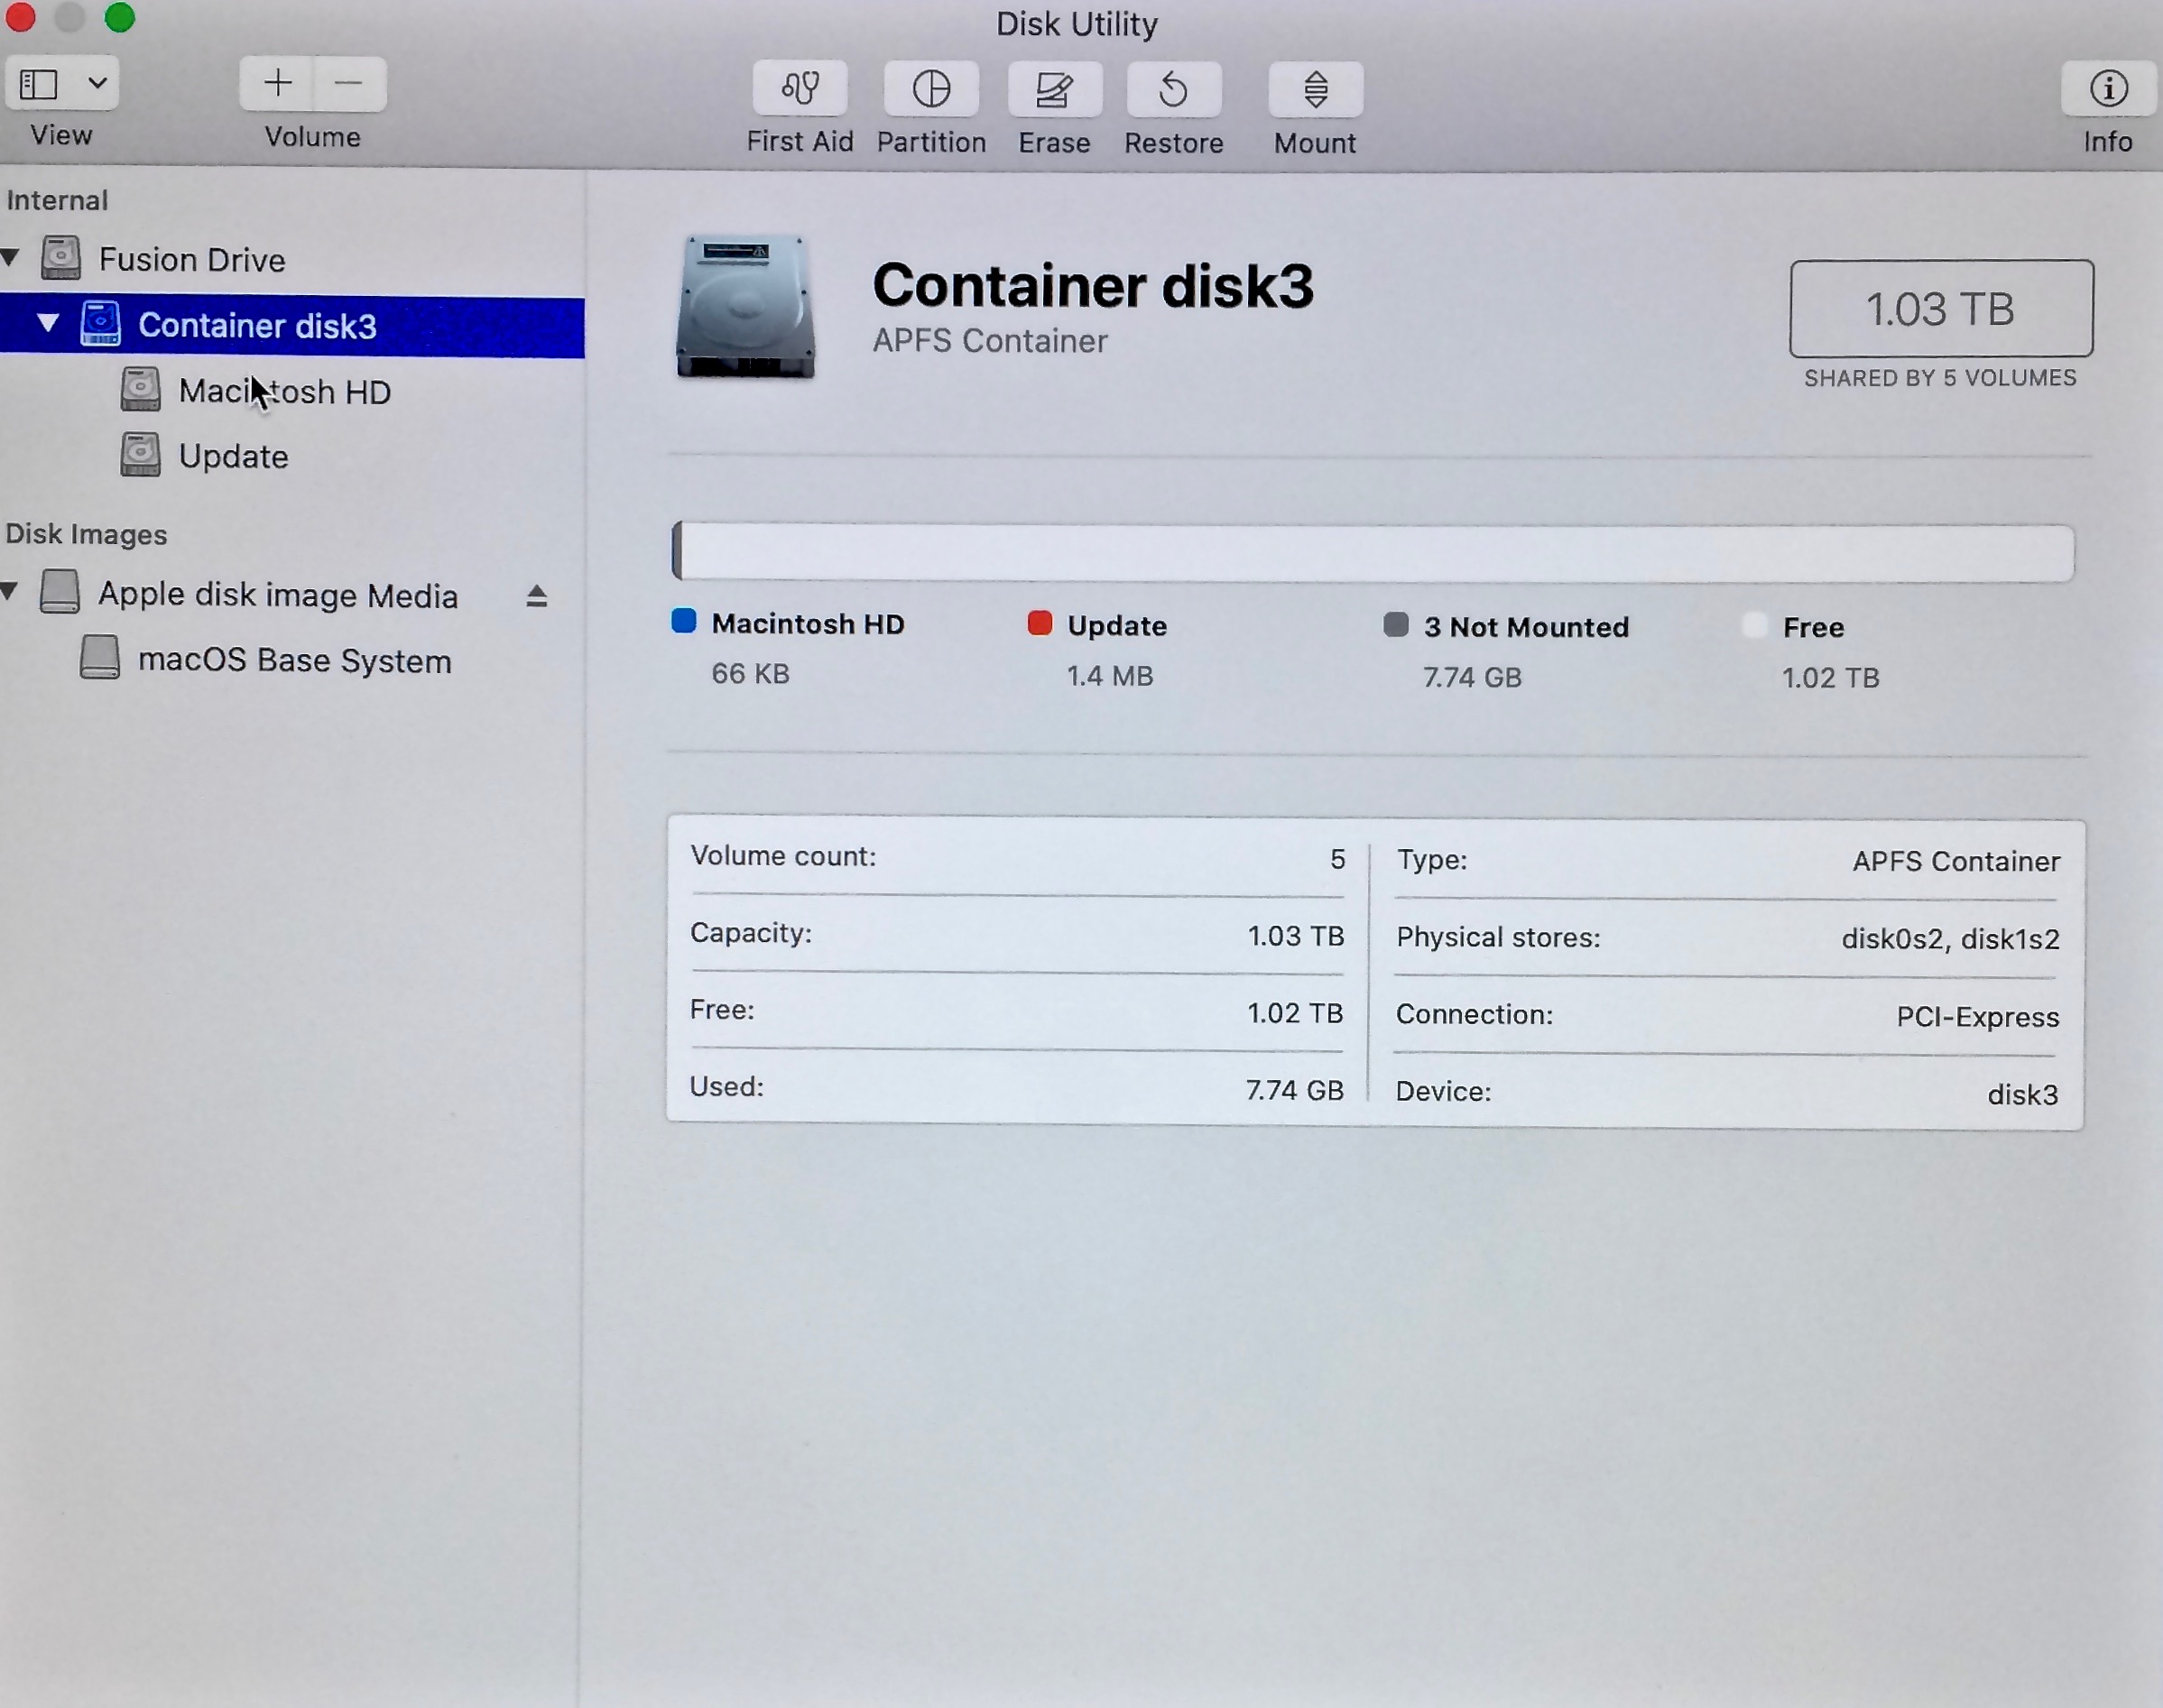Image resolution: width=2163 pixels, height=1708 pixels.
Task: Collapse Container disk3 disclosure triangle
Action: click(47, 323)
